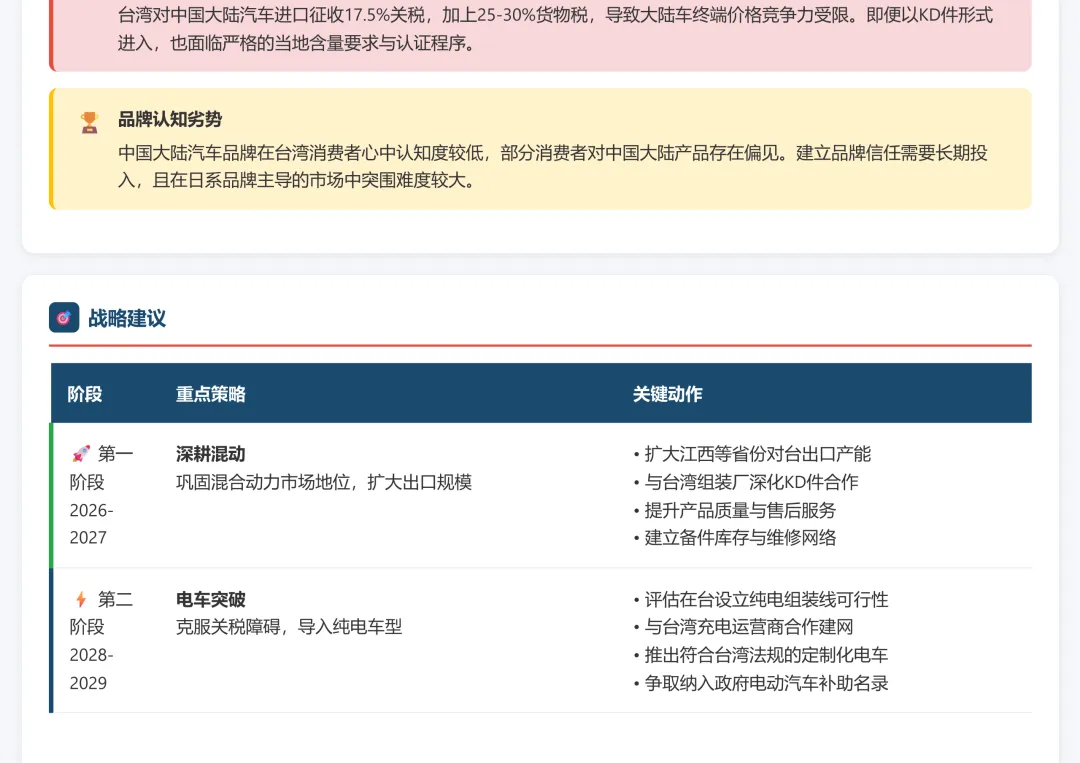Select the 电车突破 strategy title
The height and width of the screenshot is (763, 1080).
(211, 599)
